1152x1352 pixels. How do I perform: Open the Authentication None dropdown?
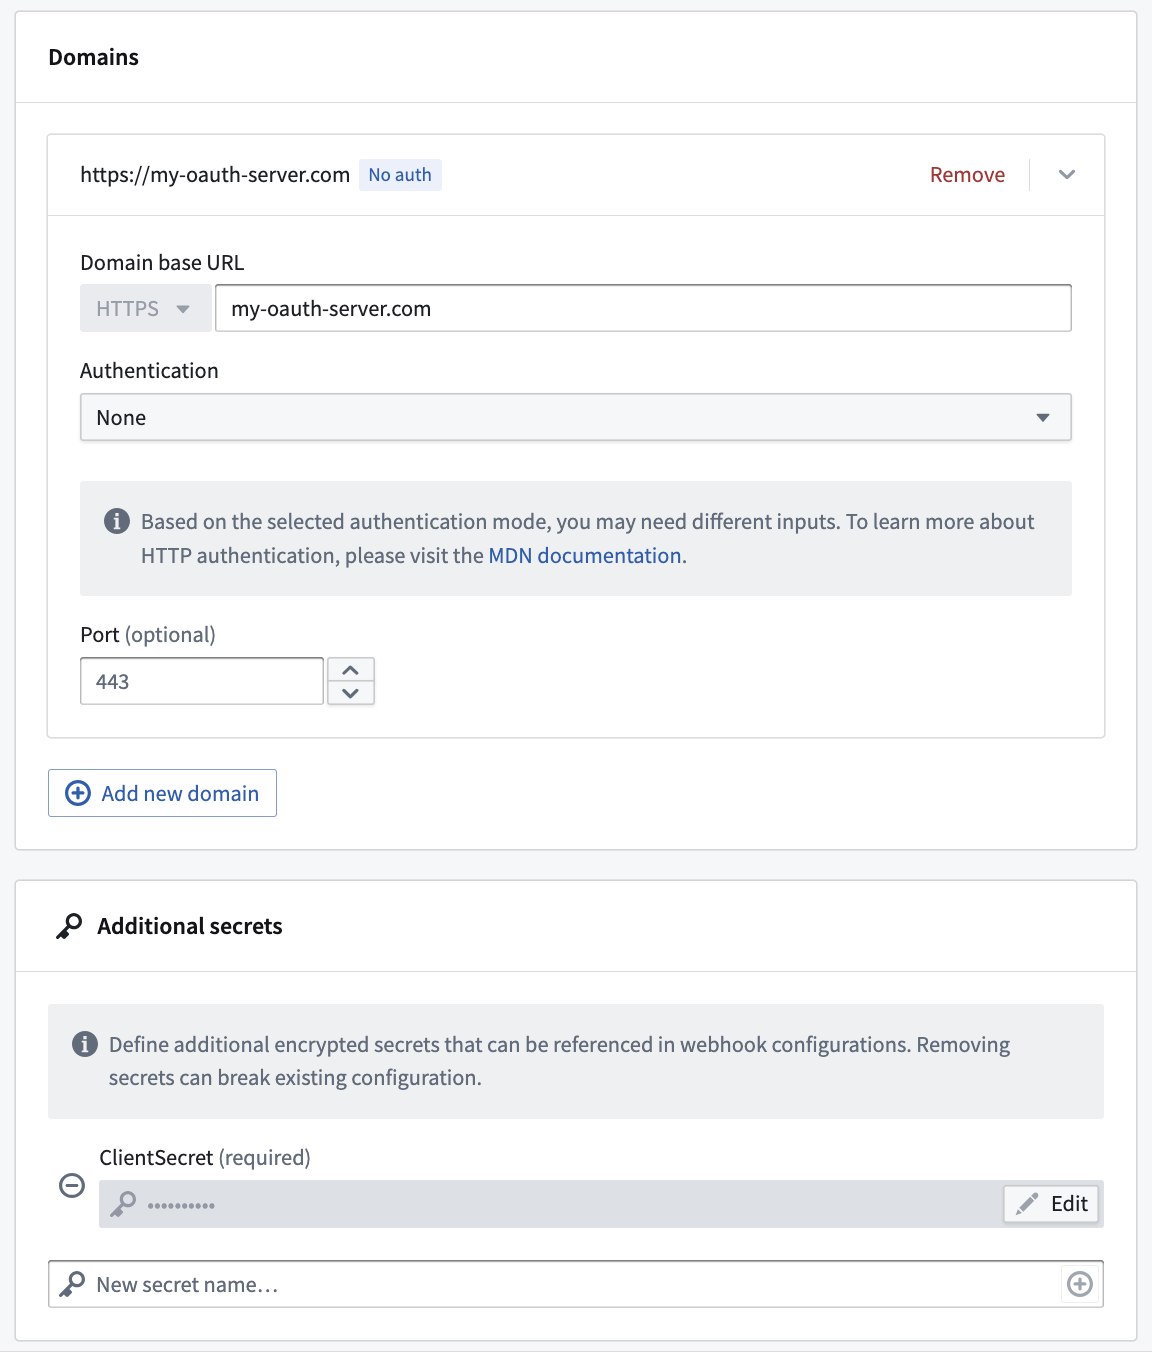576,417
